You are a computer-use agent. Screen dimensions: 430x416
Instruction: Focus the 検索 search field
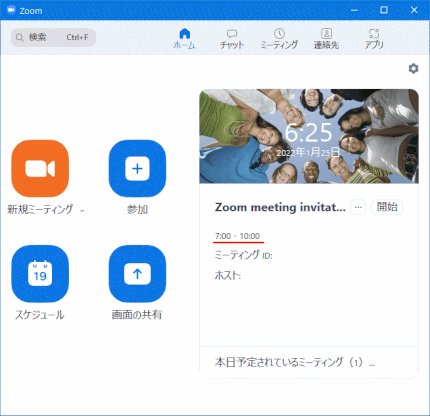(x=53, y=37)
